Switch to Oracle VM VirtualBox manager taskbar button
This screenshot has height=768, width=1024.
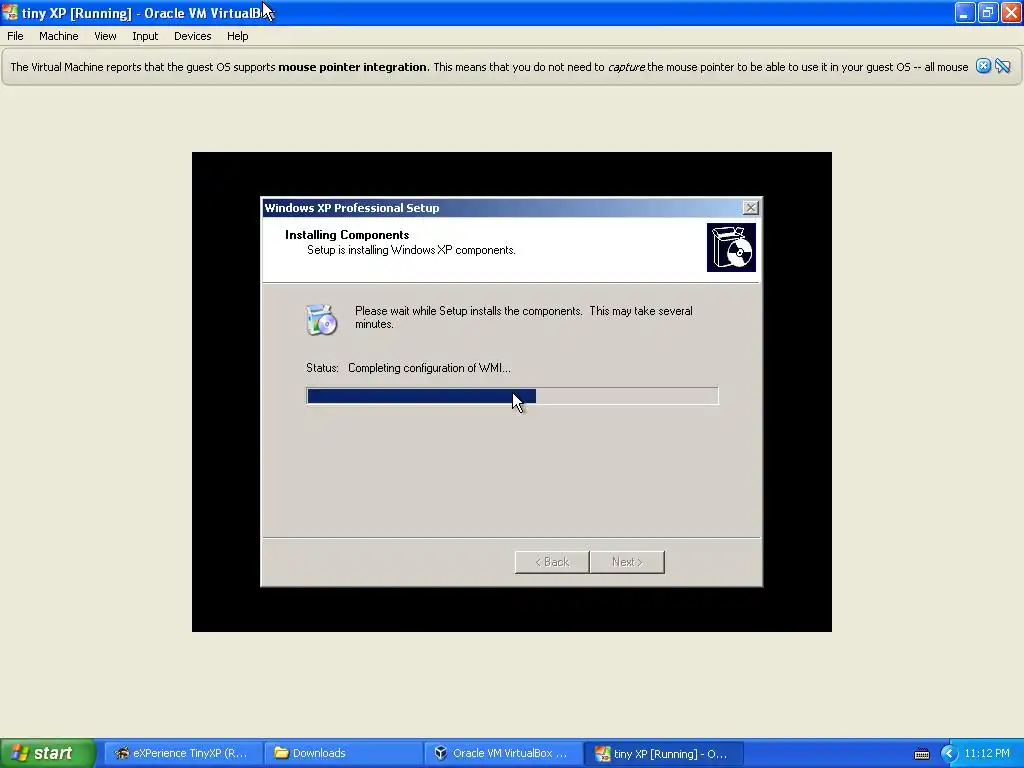[503, 753]
